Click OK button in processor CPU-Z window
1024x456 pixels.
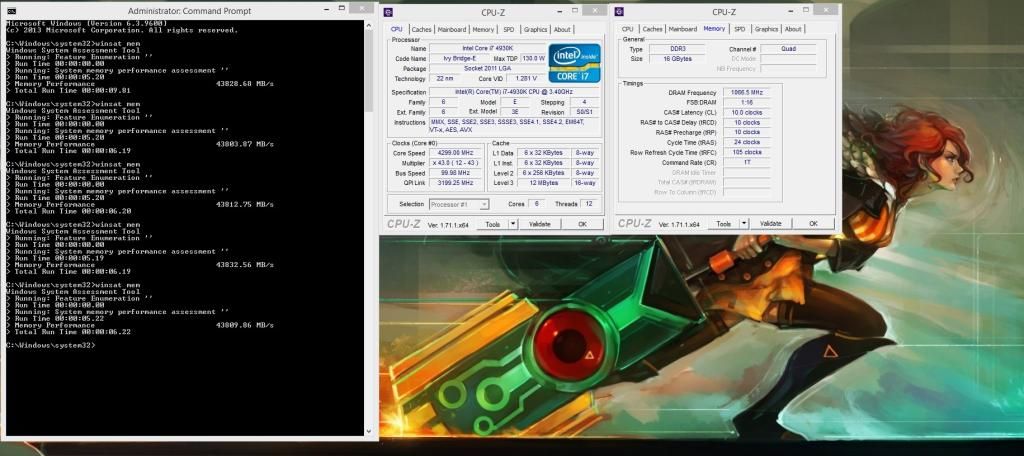[x=583, y=224]
